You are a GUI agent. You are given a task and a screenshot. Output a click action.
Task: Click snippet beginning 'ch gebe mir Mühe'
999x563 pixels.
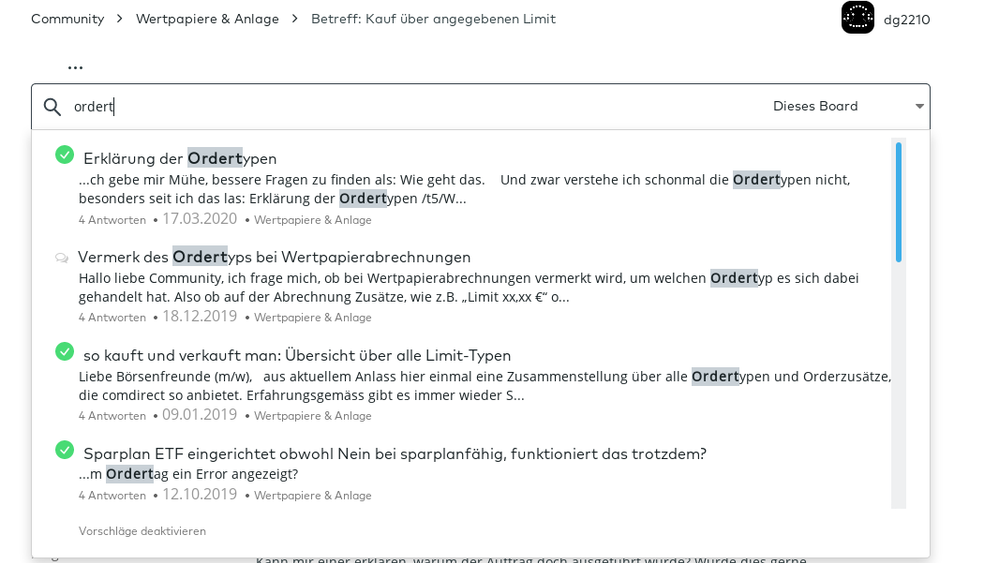pos(464,189)
